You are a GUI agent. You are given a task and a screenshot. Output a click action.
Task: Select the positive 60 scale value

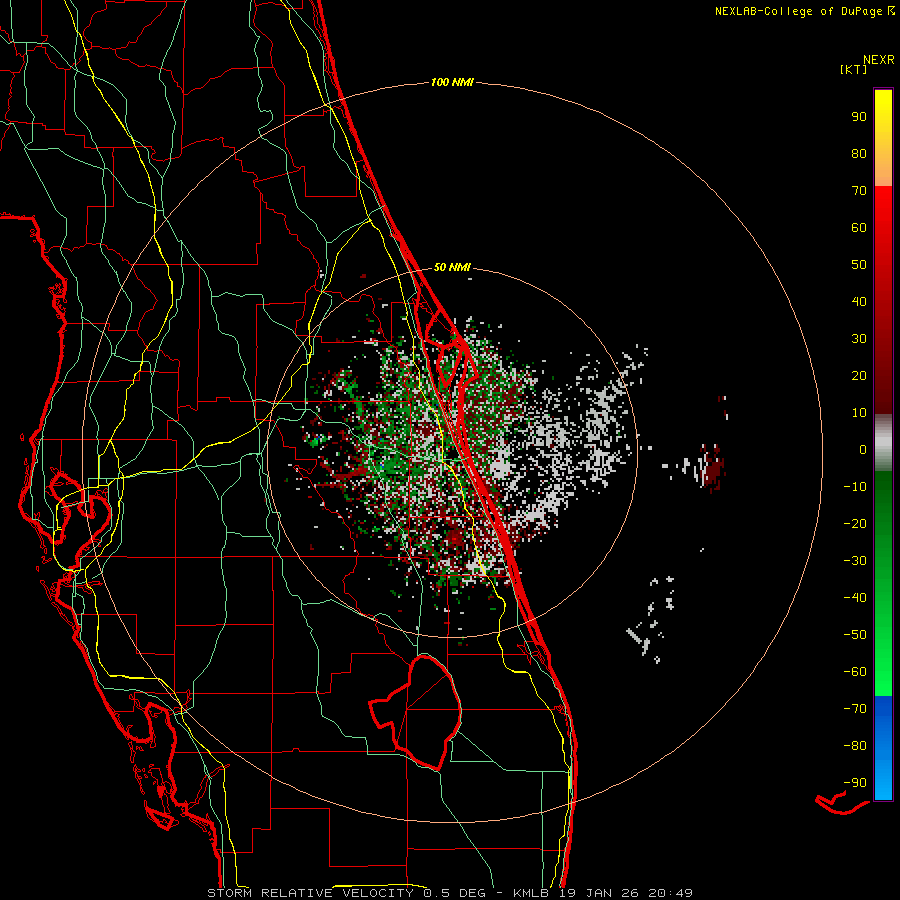click(x=859, y=227)
